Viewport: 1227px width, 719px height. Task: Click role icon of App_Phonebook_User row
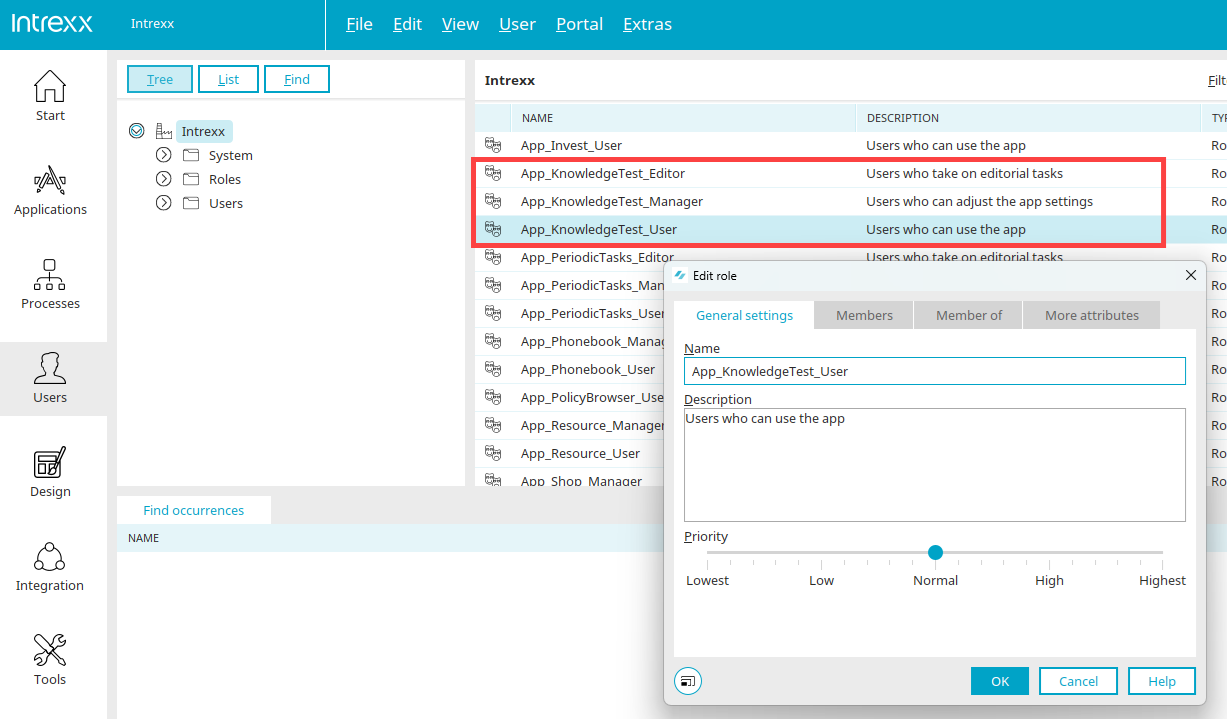(493, 369)
